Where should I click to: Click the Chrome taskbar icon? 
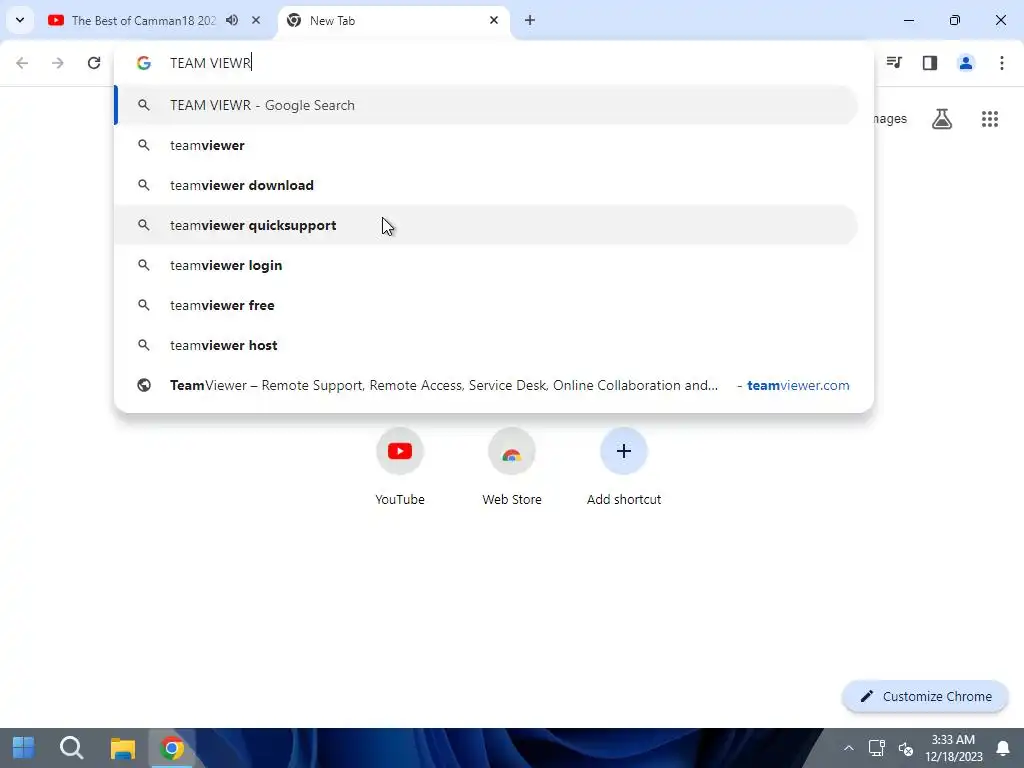pyautogui.click(x=172, y=748)
